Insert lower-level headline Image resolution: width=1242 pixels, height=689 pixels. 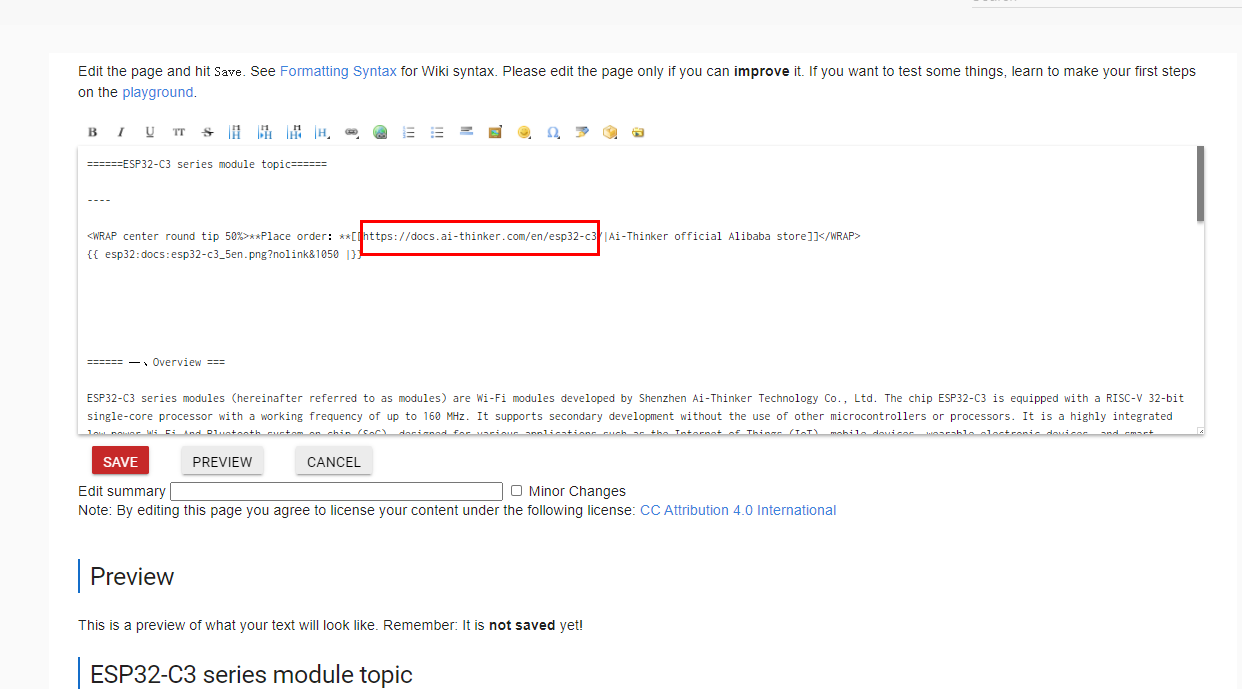pos(265,132)
